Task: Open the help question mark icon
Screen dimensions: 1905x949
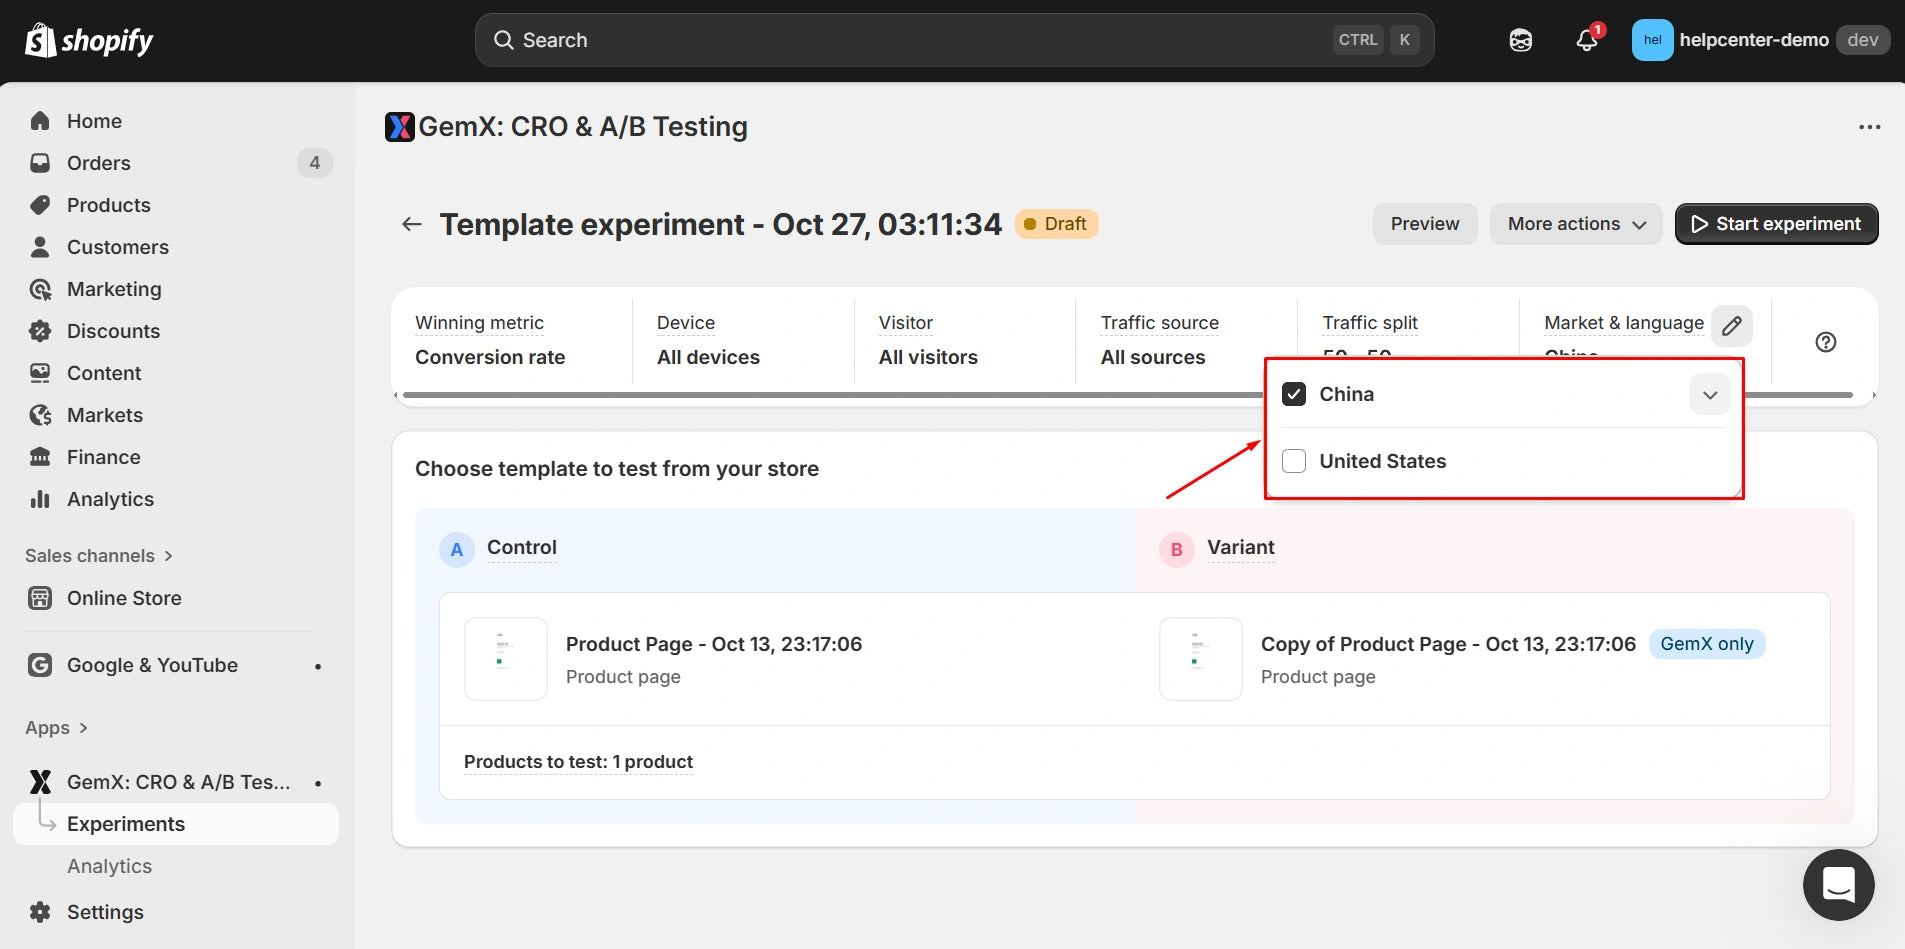Action: point(1825,342)
